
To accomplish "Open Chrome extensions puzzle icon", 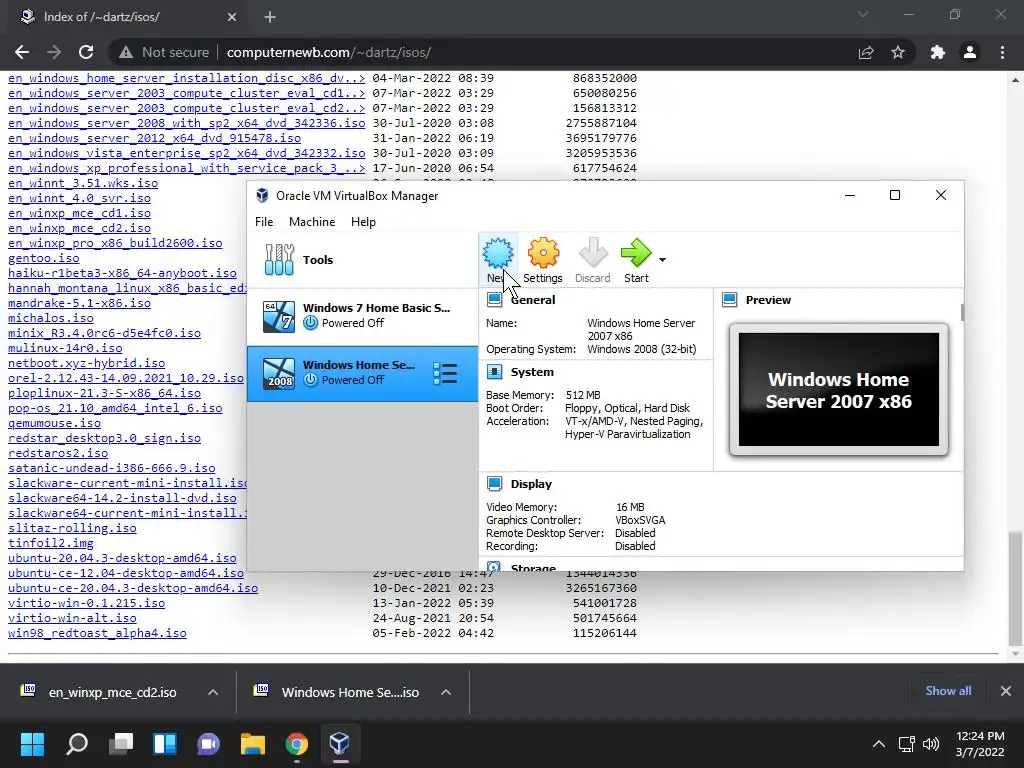I will [938, 52].
